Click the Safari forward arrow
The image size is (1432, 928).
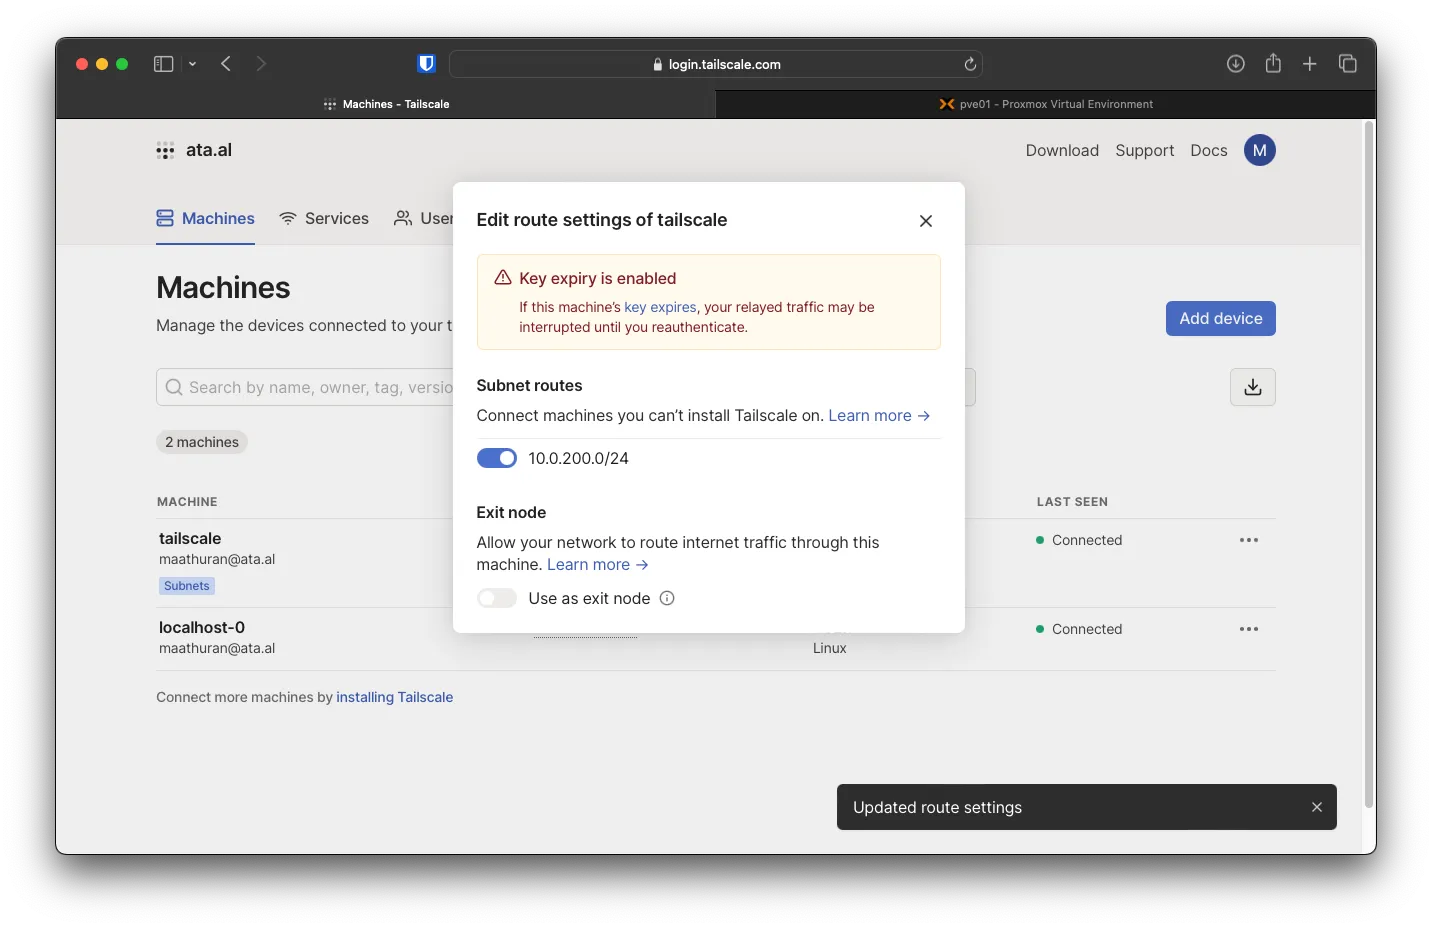[x=261, y=64]
